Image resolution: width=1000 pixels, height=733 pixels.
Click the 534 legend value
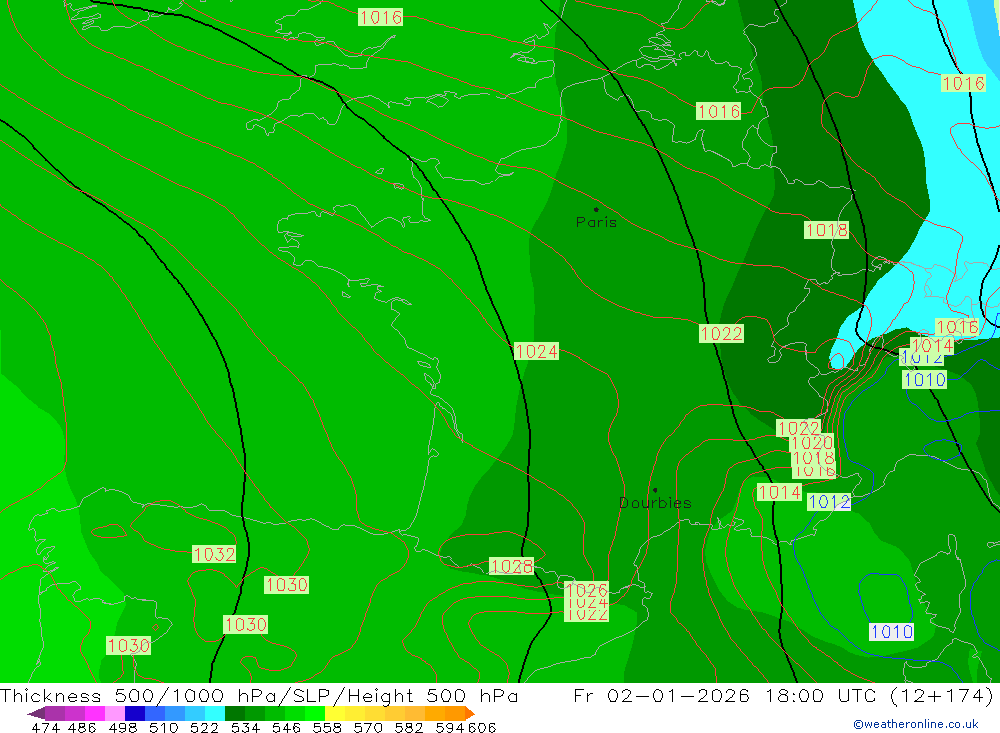click(x=246, y=728)
